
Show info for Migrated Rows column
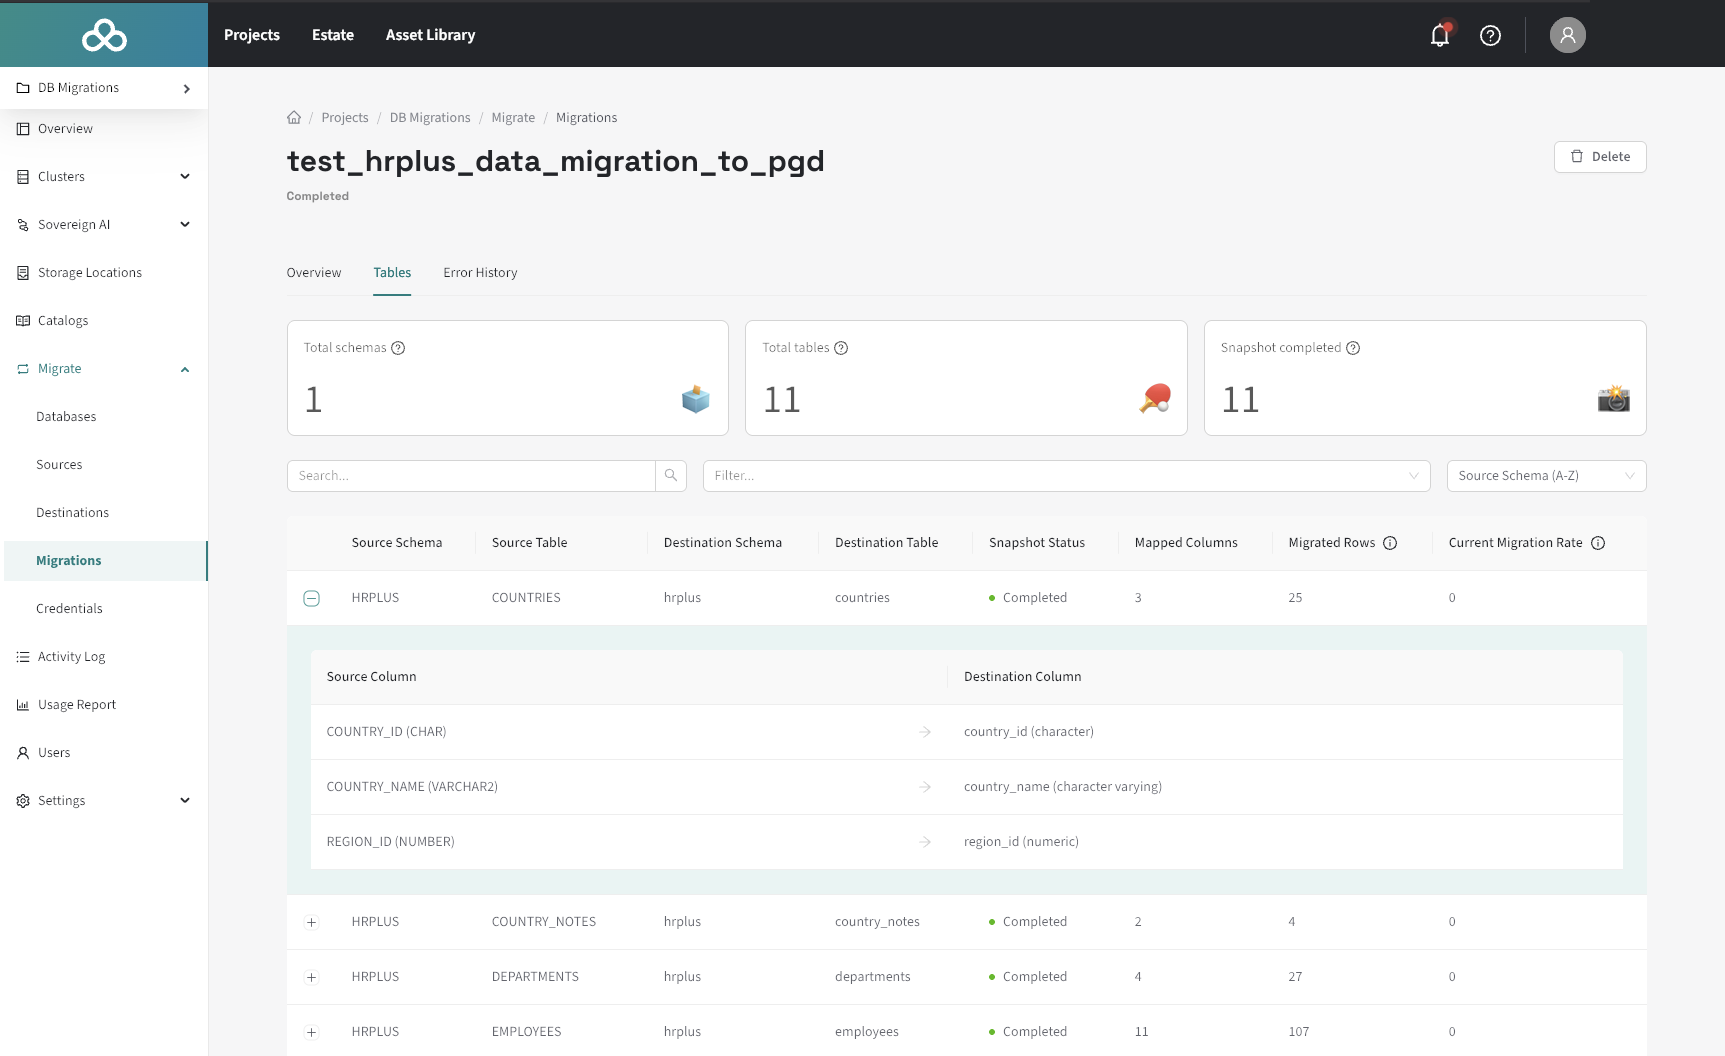point(1390,543)
